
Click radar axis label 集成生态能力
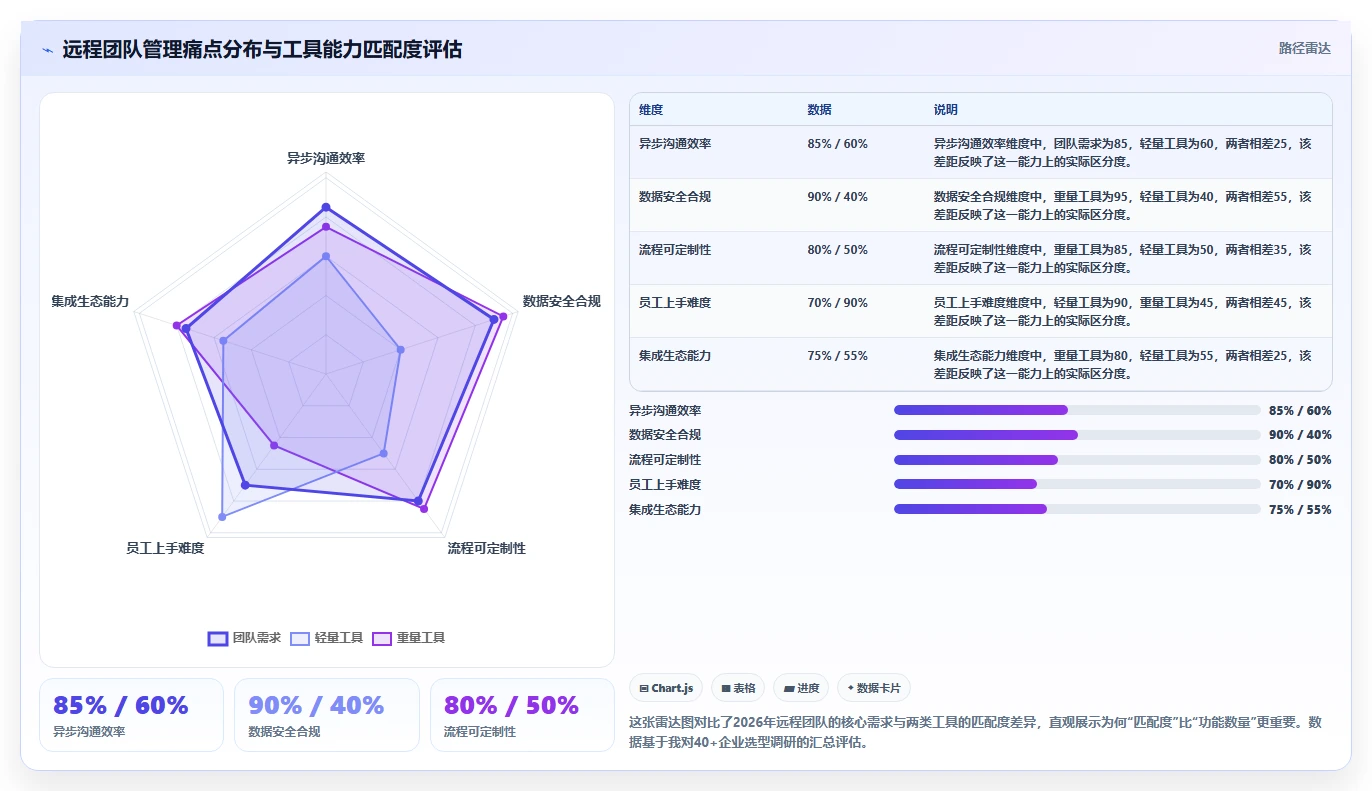(90, 301)
